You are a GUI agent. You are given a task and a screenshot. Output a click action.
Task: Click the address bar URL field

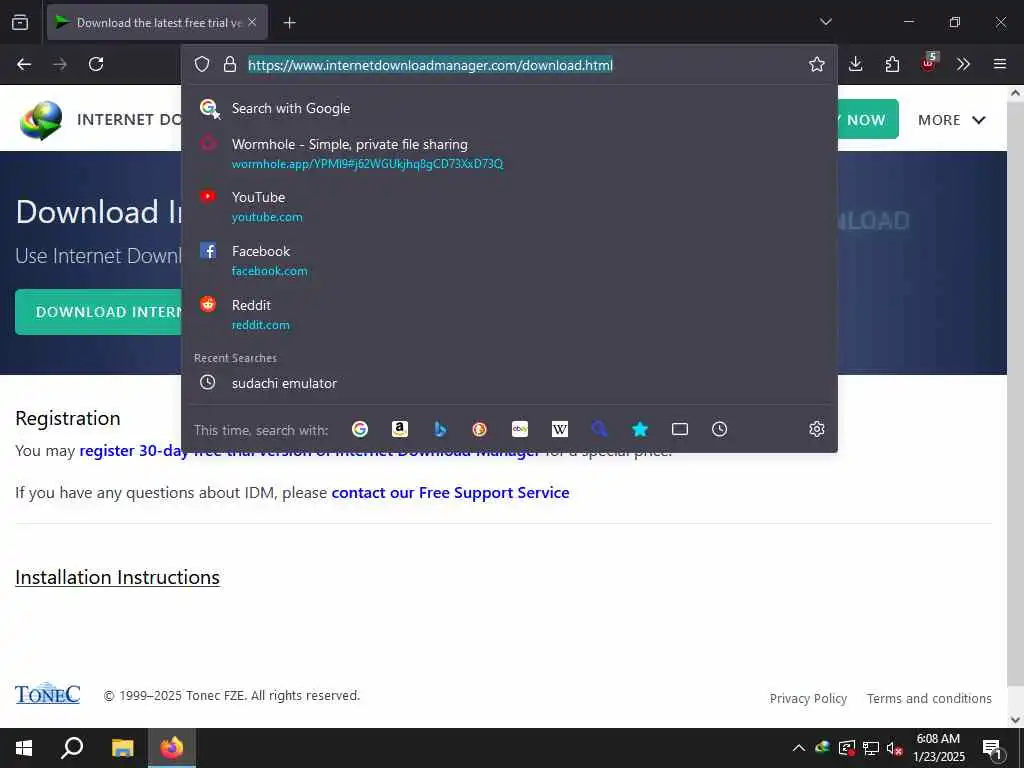[430, 65]
